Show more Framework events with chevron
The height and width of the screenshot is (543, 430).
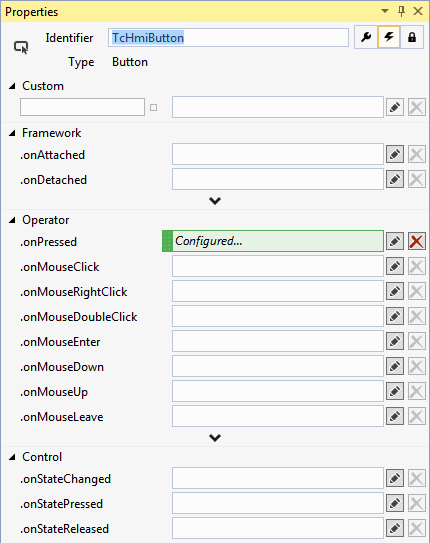pos(215,201)
